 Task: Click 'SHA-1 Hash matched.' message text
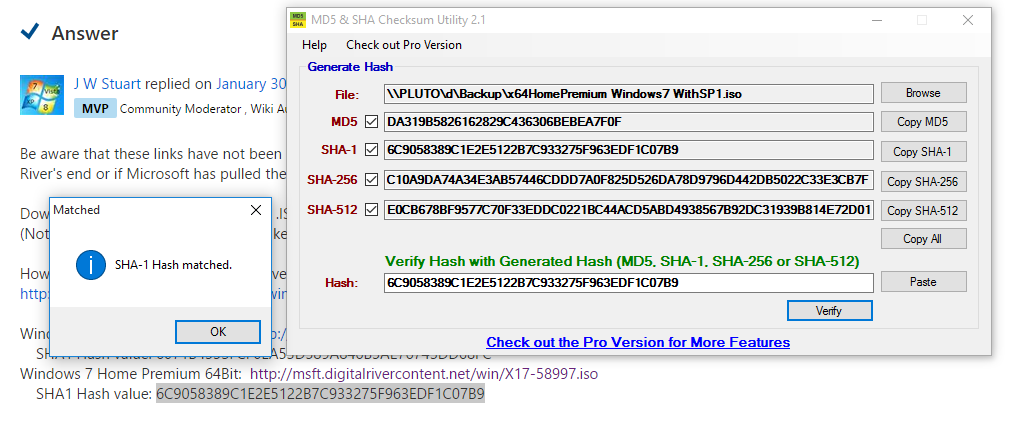point(173,265)
